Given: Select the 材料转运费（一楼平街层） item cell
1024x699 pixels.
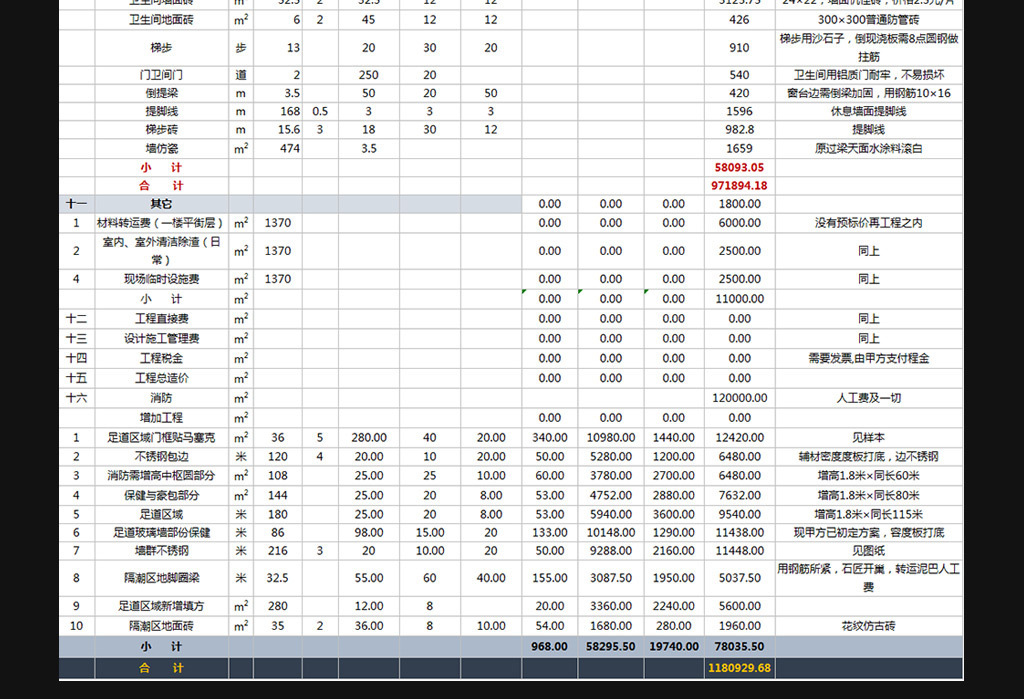Looking at the screenshot, I should [x=161, y=223].
